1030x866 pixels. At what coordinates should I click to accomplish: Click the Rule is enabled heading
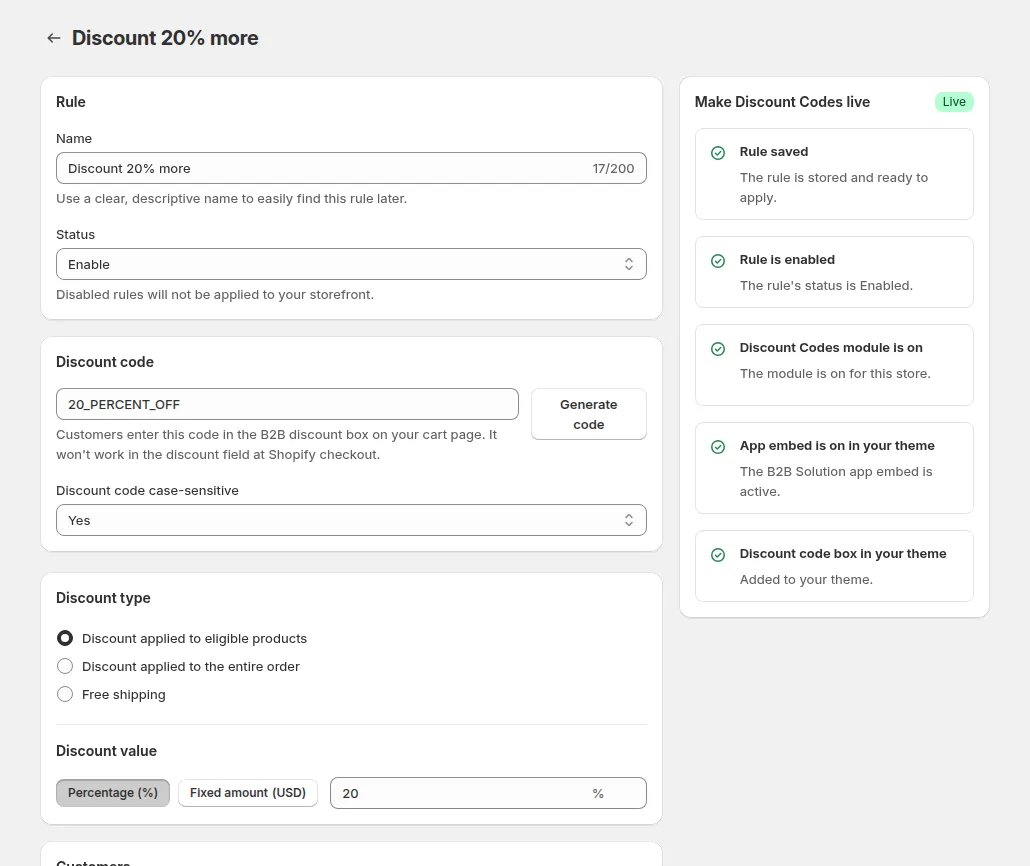pyautogui.click(x=787, y=260)
